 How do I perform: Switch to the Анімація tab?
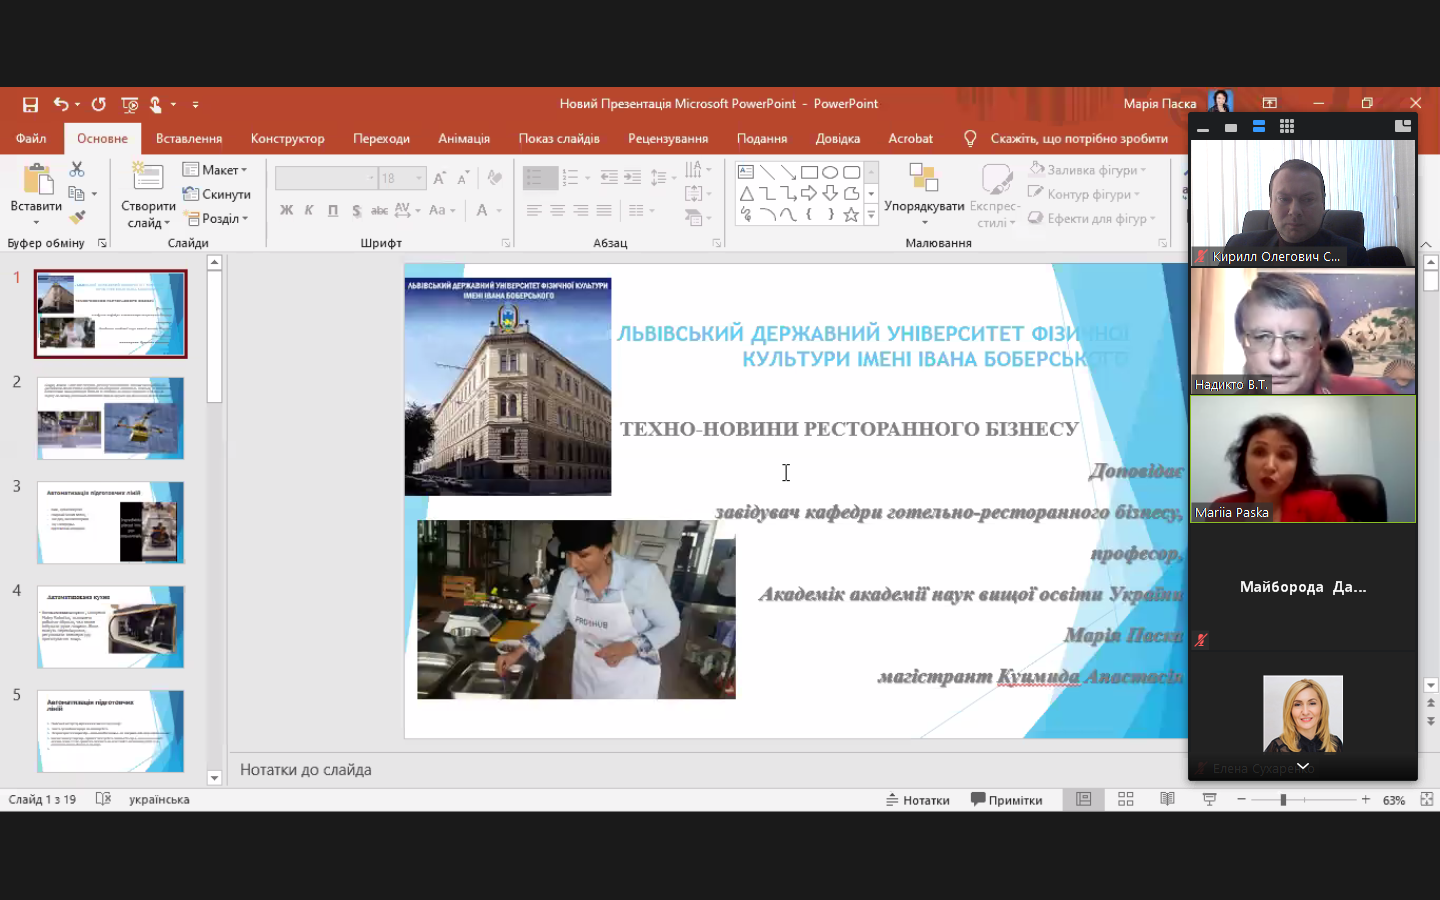tap(463, 139)
